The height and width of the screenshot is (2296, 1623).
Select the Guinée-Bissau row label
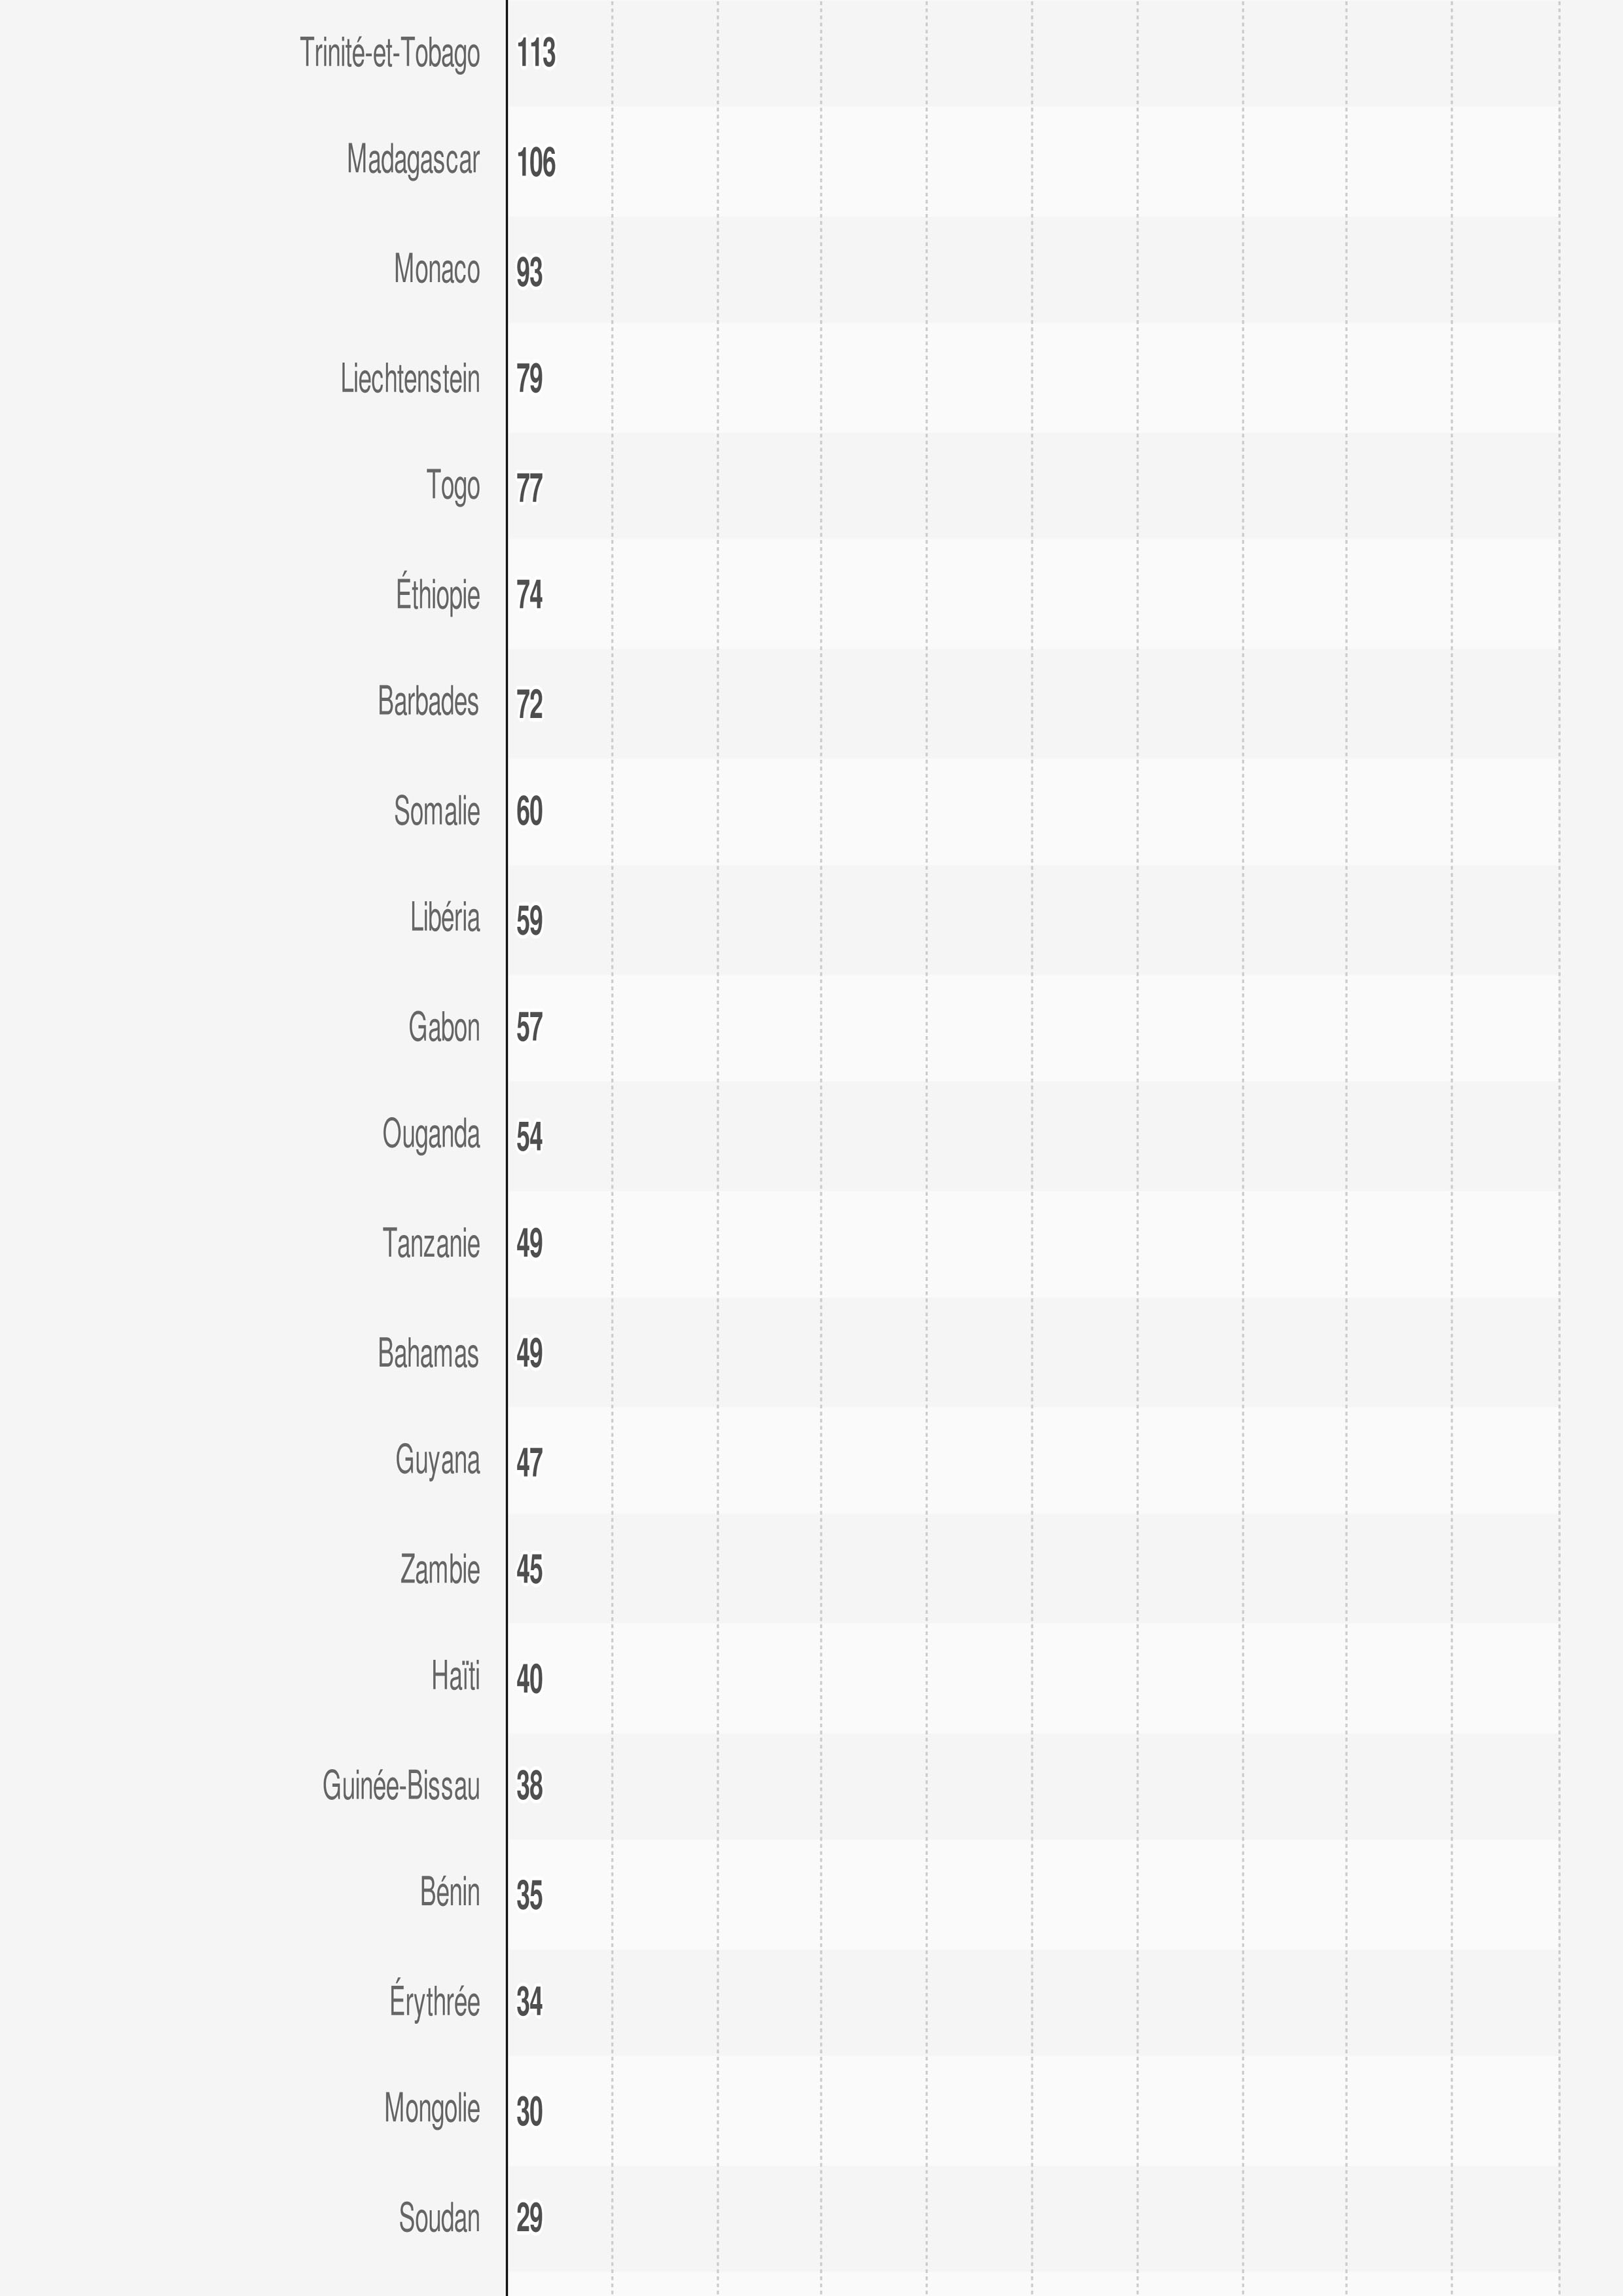pyautogui.click(x=401, y=1786)
